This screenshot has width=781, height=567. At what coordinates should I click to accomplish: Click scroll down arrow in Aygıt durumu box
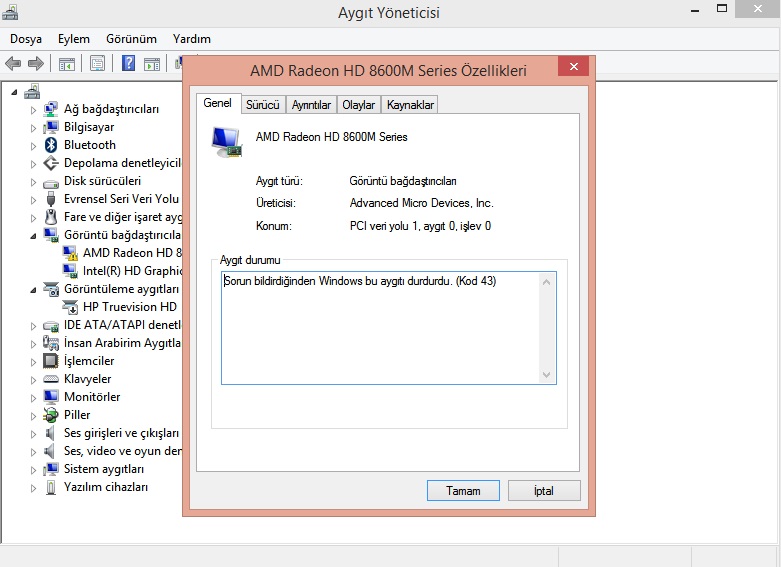[x=546, y=375]
